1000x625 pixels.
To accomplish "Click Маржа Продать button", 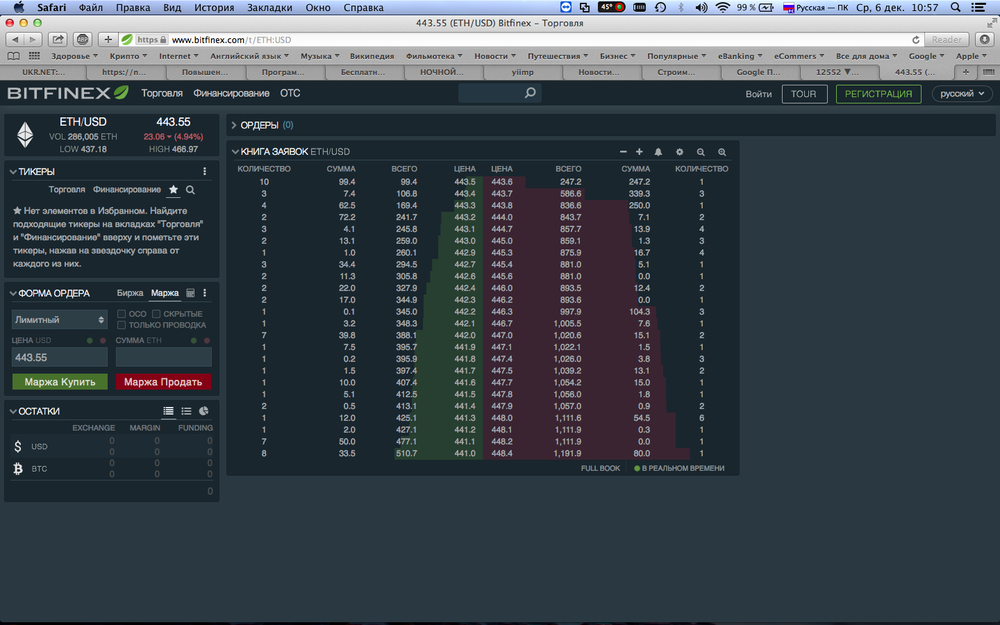I will pos(163,381).
